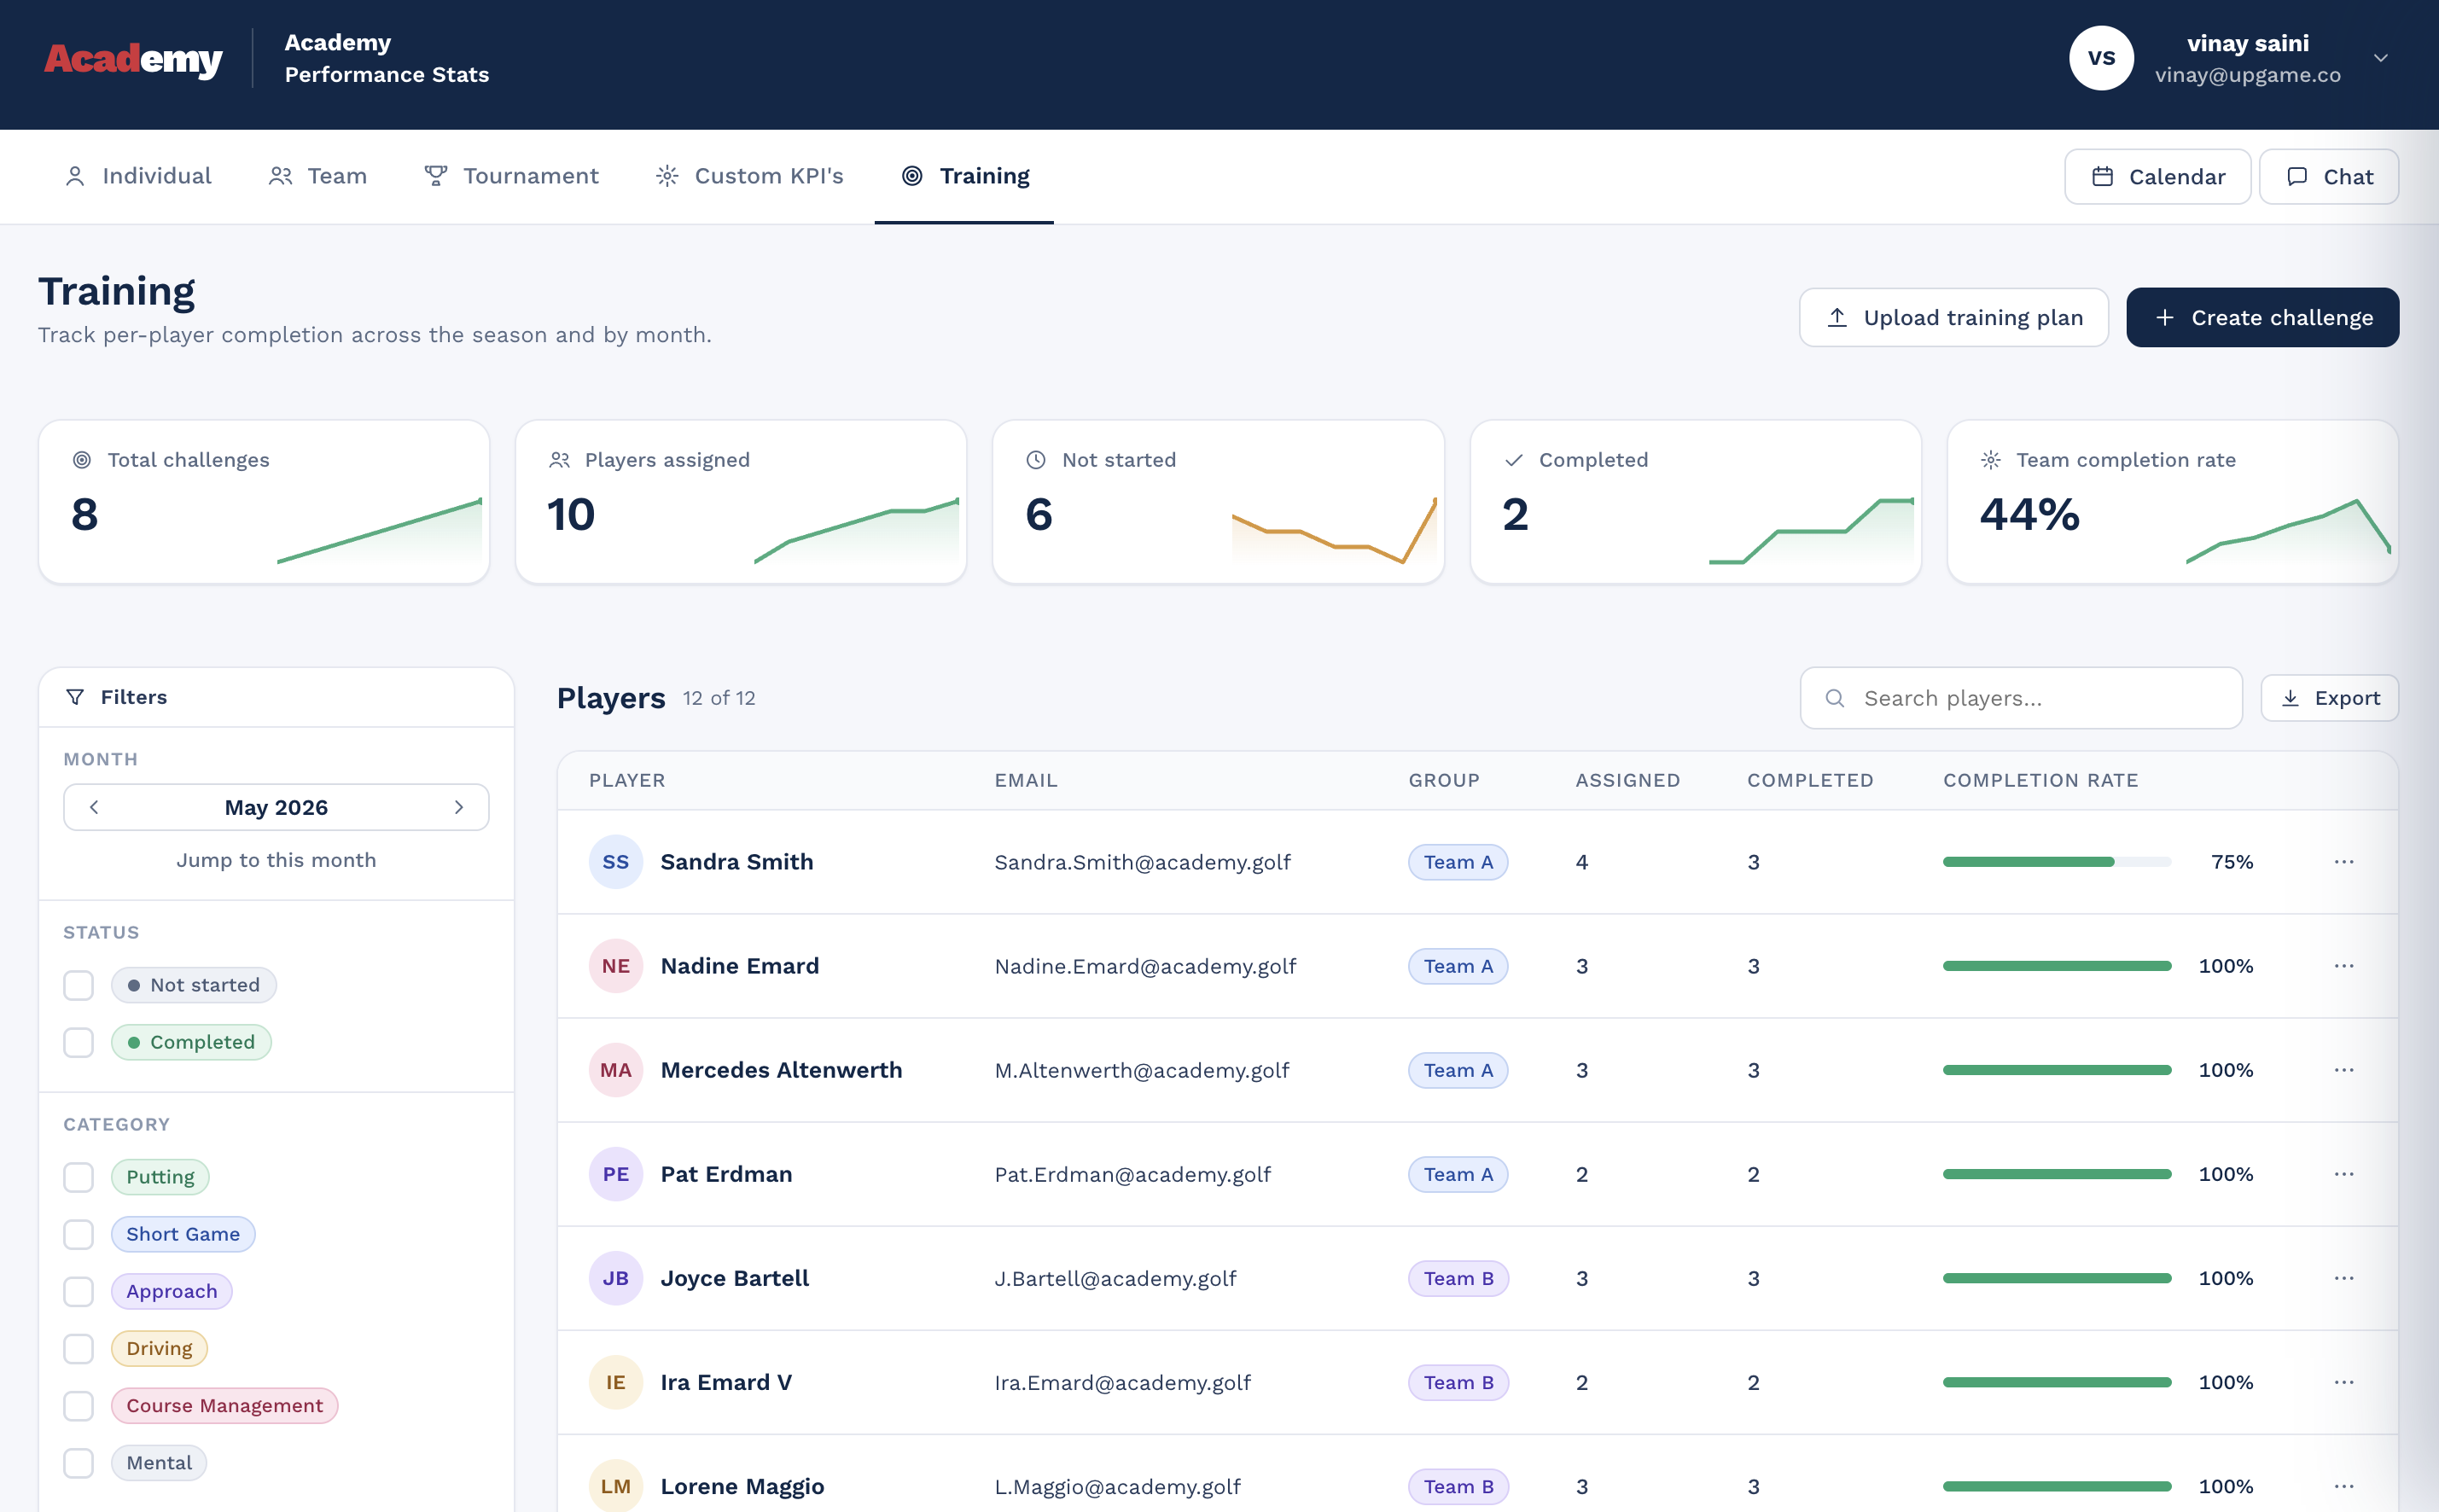Click the Filters funnel icon
This screenshot has height=1512, width=2439.
pos(75,697)
